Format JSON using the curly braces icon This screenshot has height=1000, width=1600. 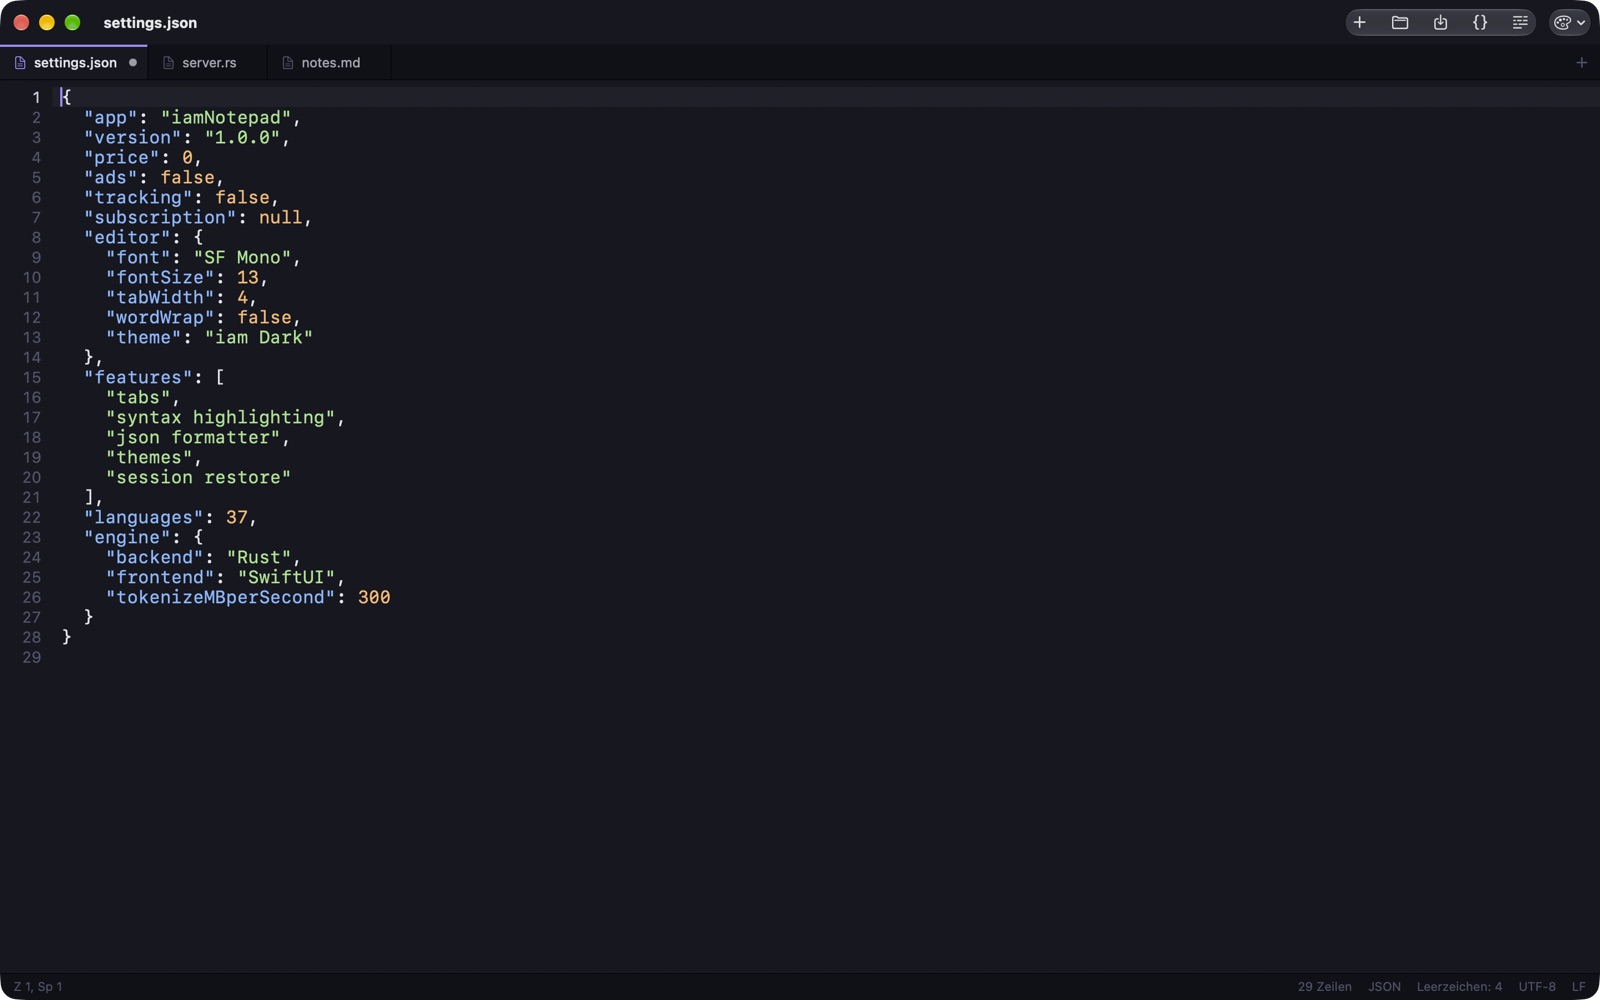1480,22
